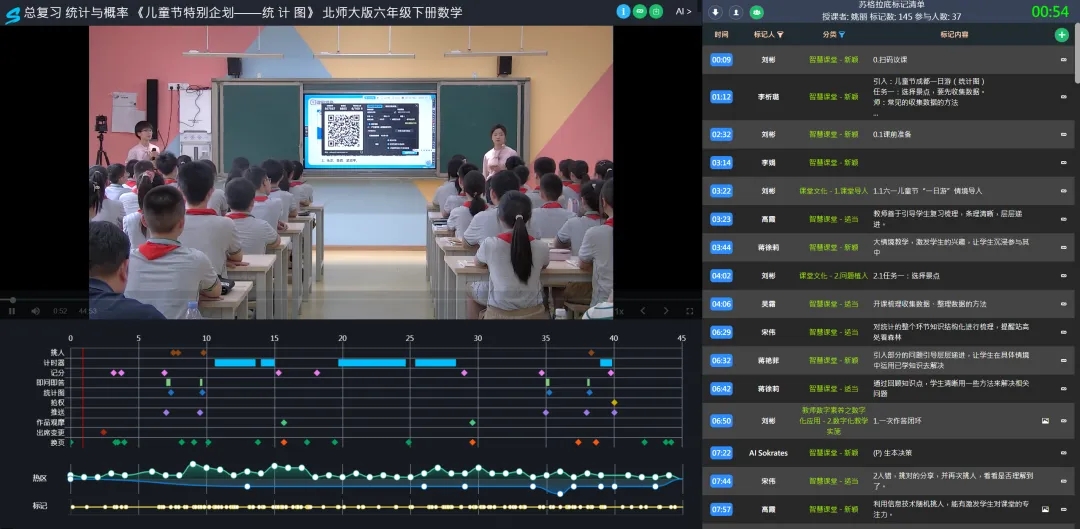The image size is (1080, 529).
Task: Enter fullscreen mode on the video player
Action: click(689, 311)
